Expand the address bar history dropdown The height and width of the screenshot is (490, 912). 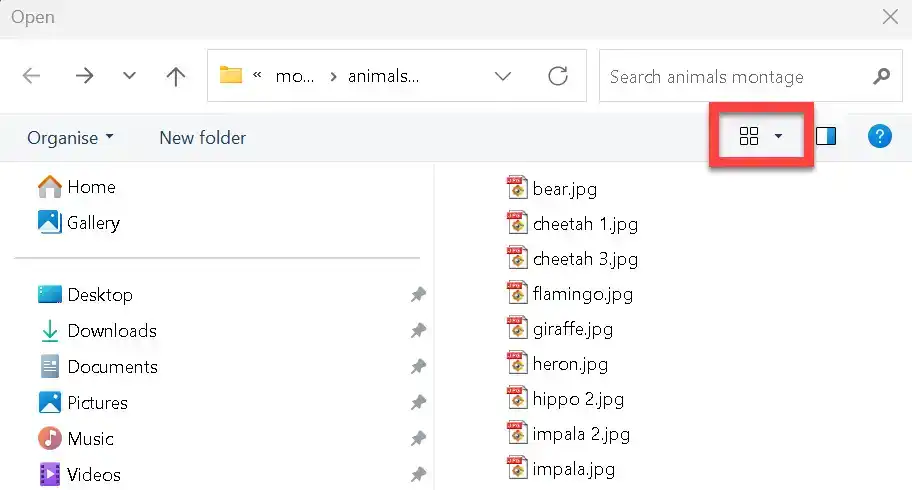[503, 77]
